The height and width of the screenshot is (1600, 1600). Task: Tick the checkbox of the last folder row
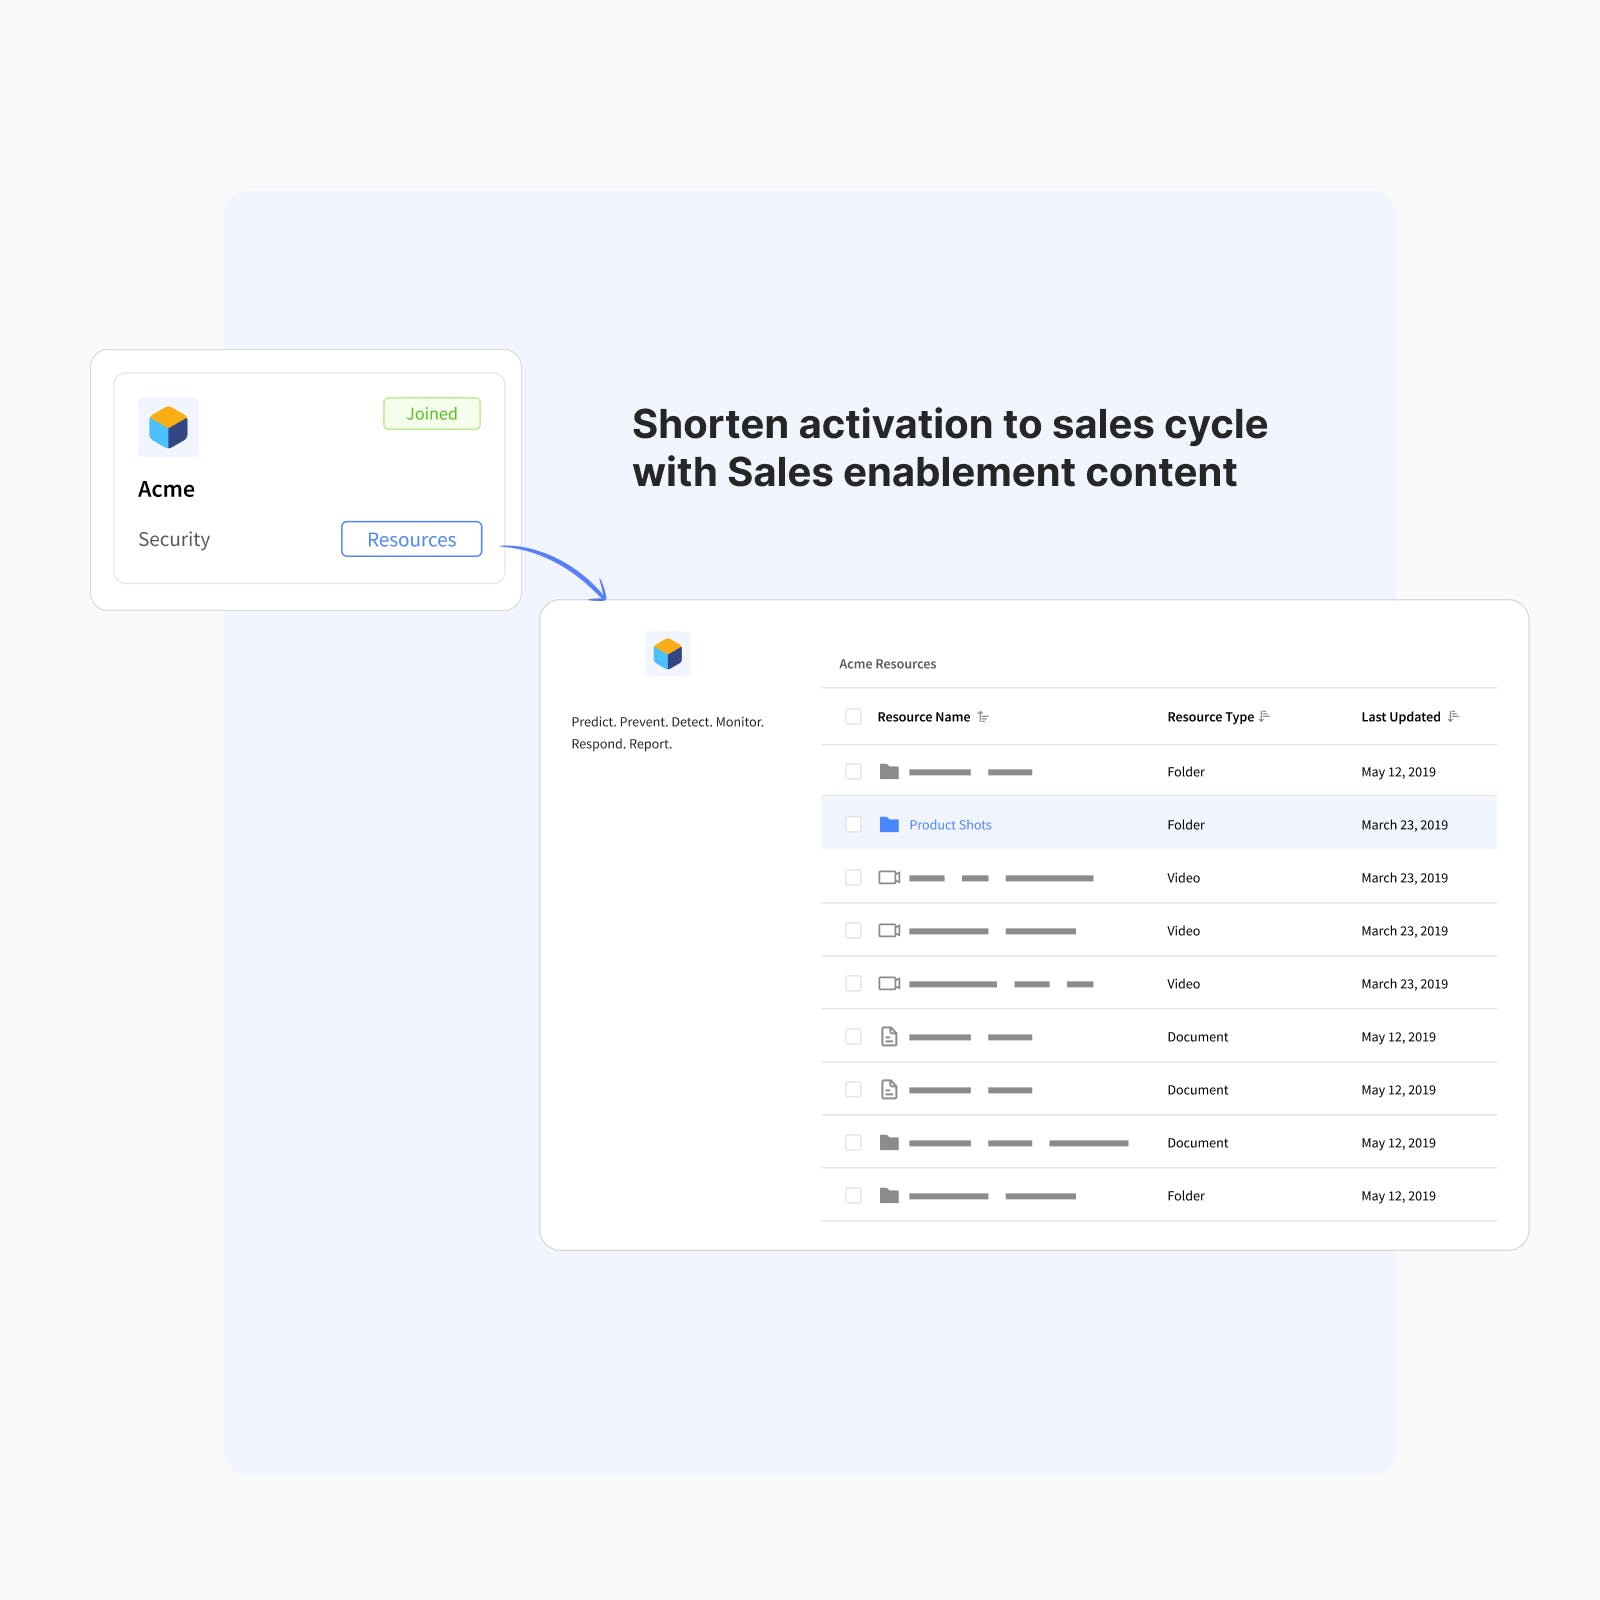click(x=853, y=1196)
